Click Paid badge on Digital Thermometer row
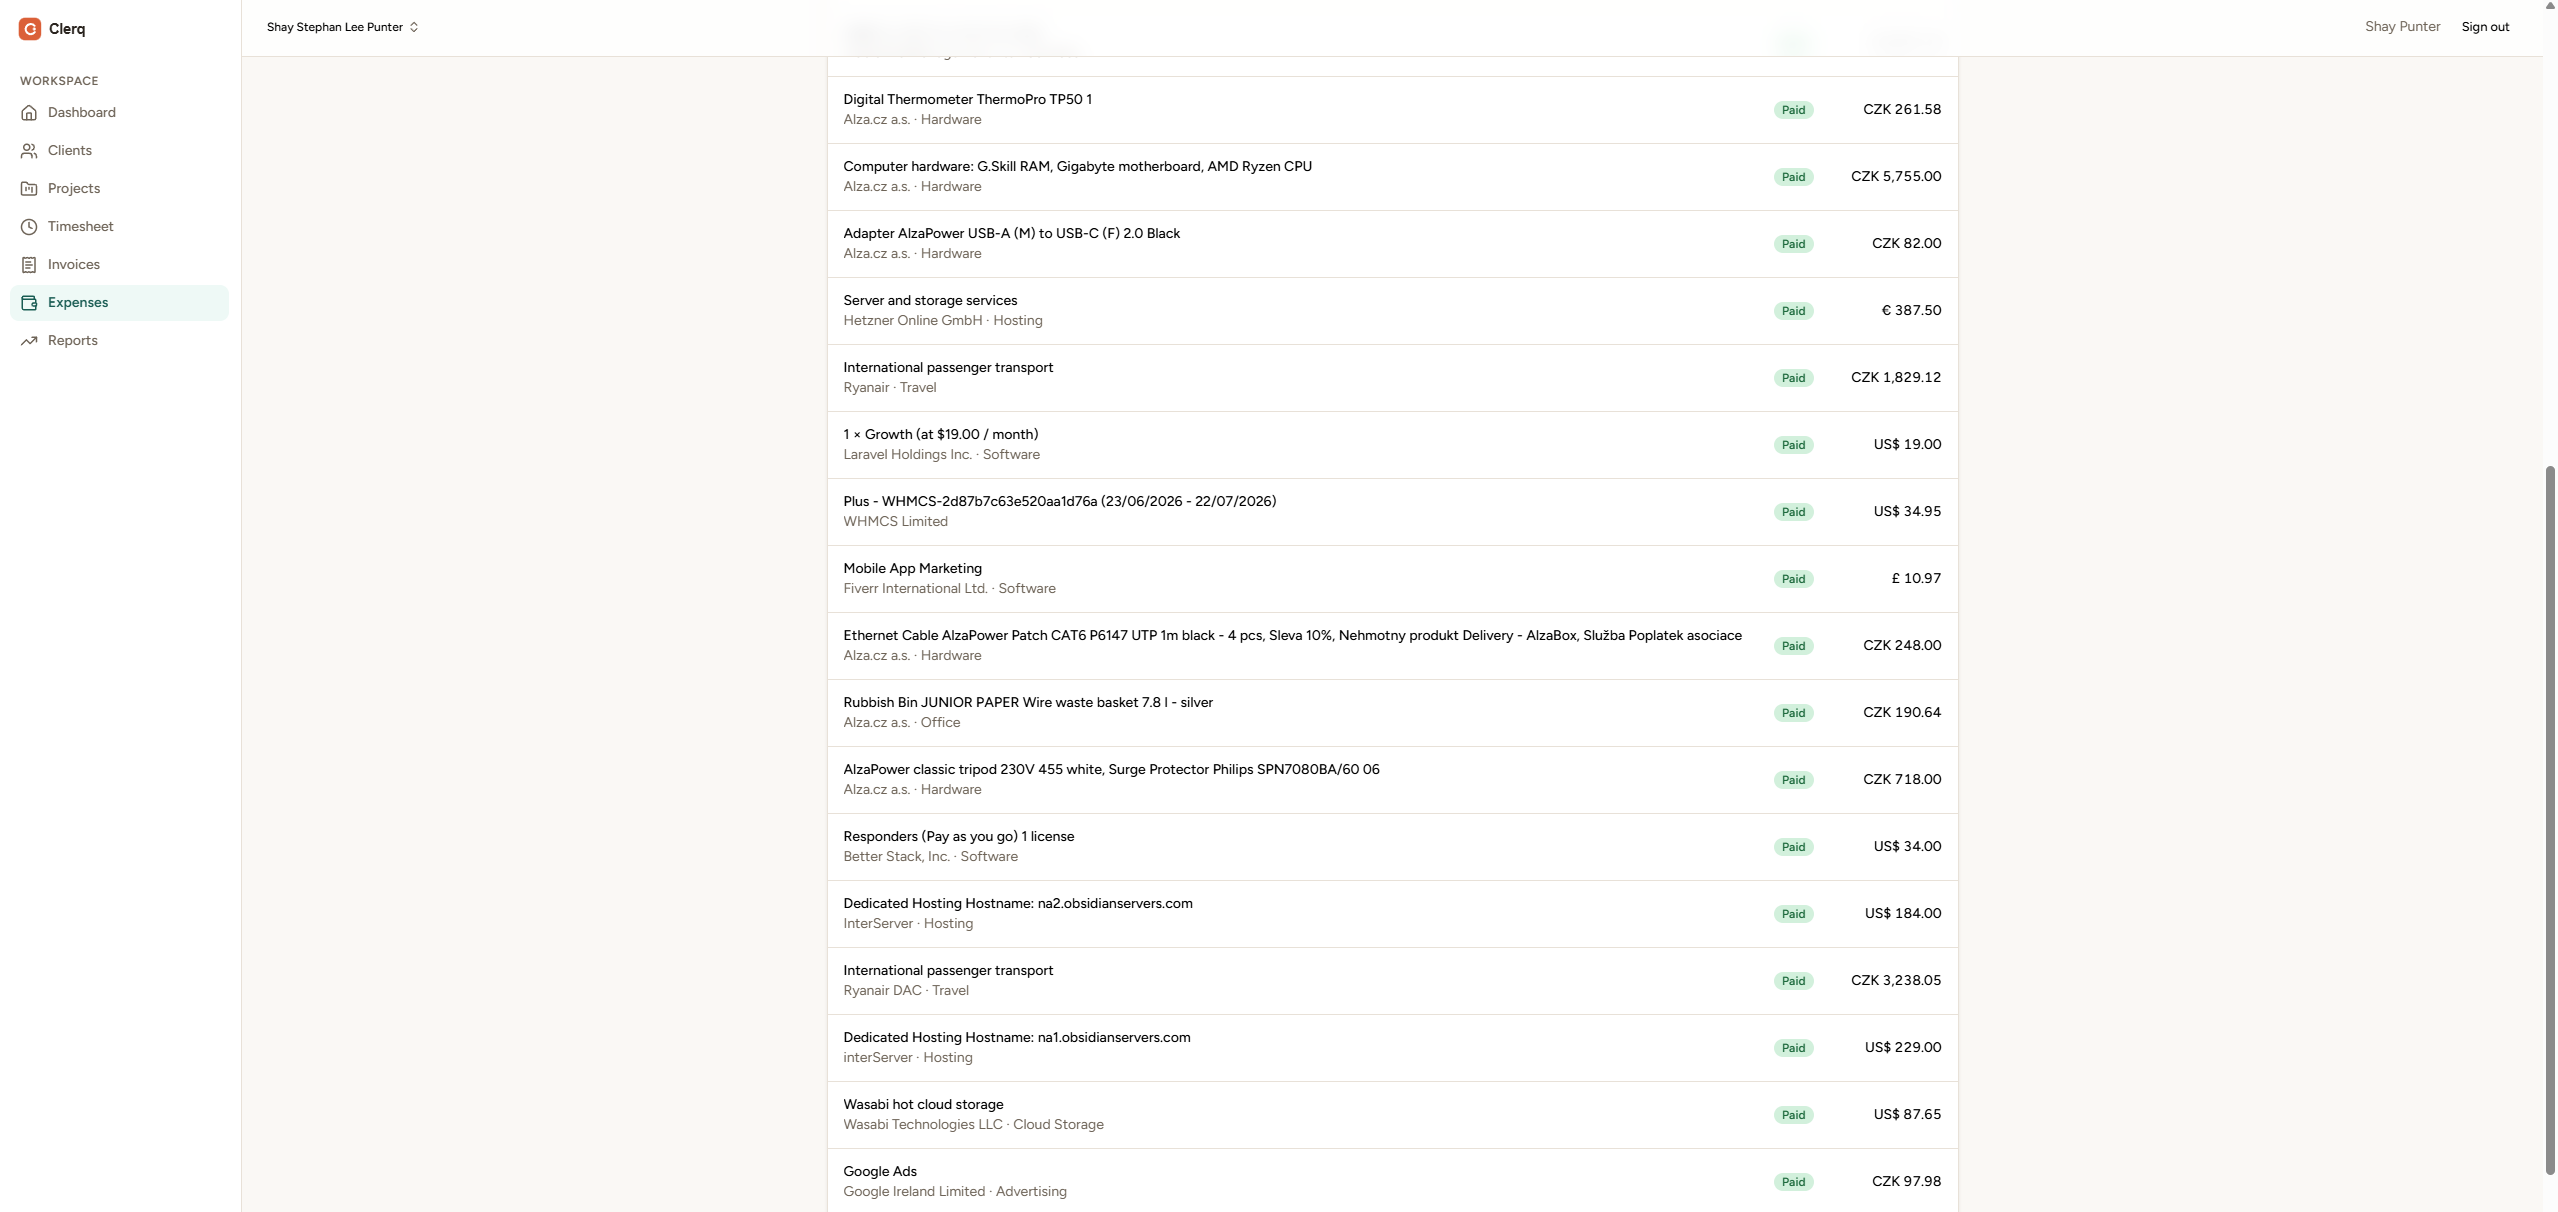Image resolution: width=2558 pixels, height=1212 pixels. [x=1793, y=110]
